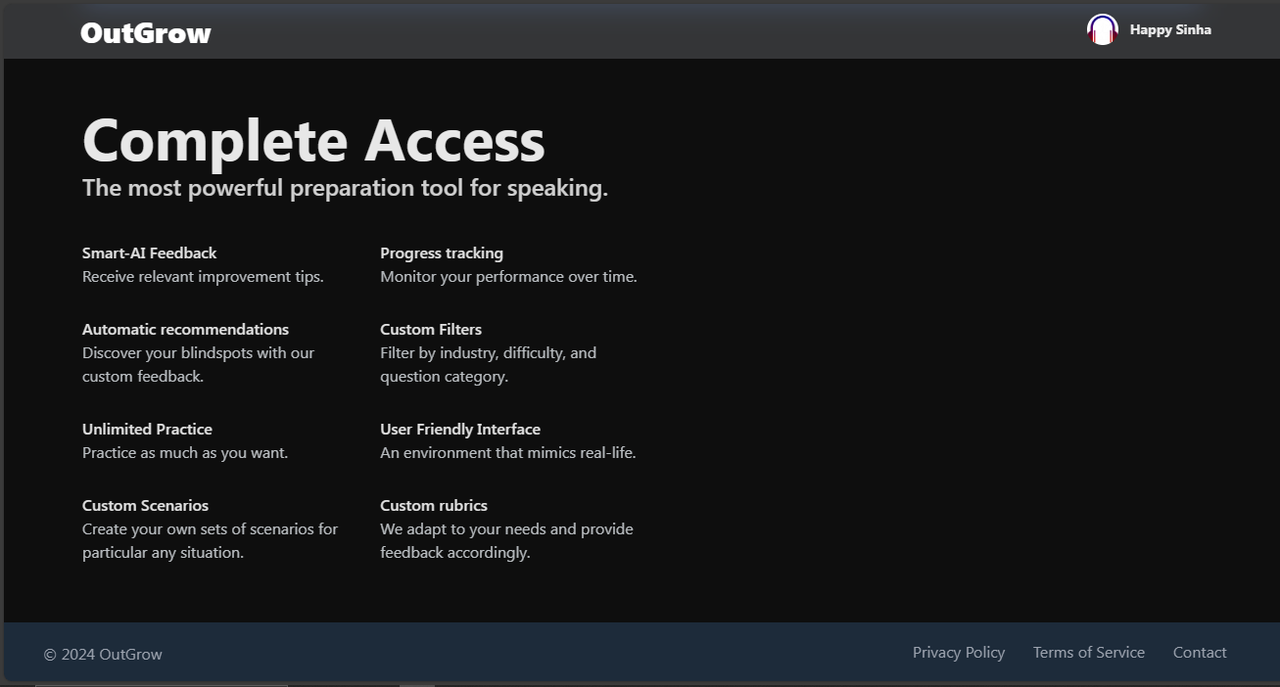Screen dimensions: 1280x687
Task: Open the Privacy Policy link
Action: pos(958,652)
